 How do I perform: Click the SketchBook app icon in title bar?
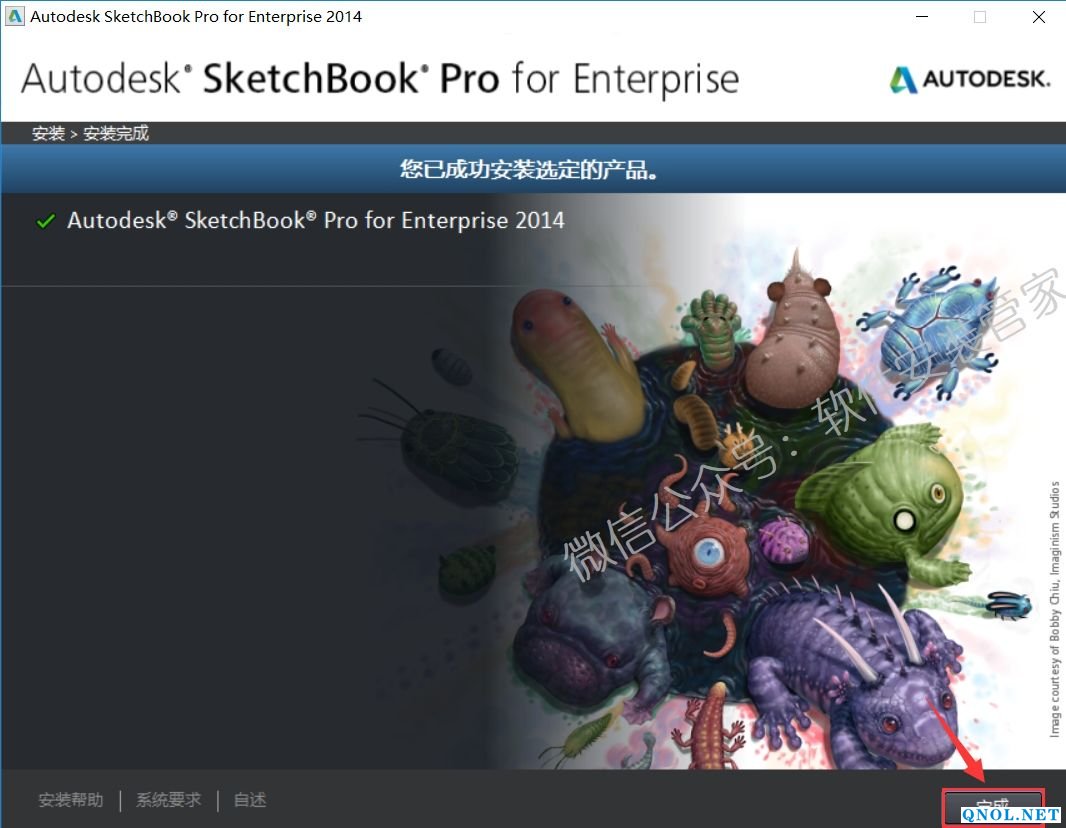(14, 16)
